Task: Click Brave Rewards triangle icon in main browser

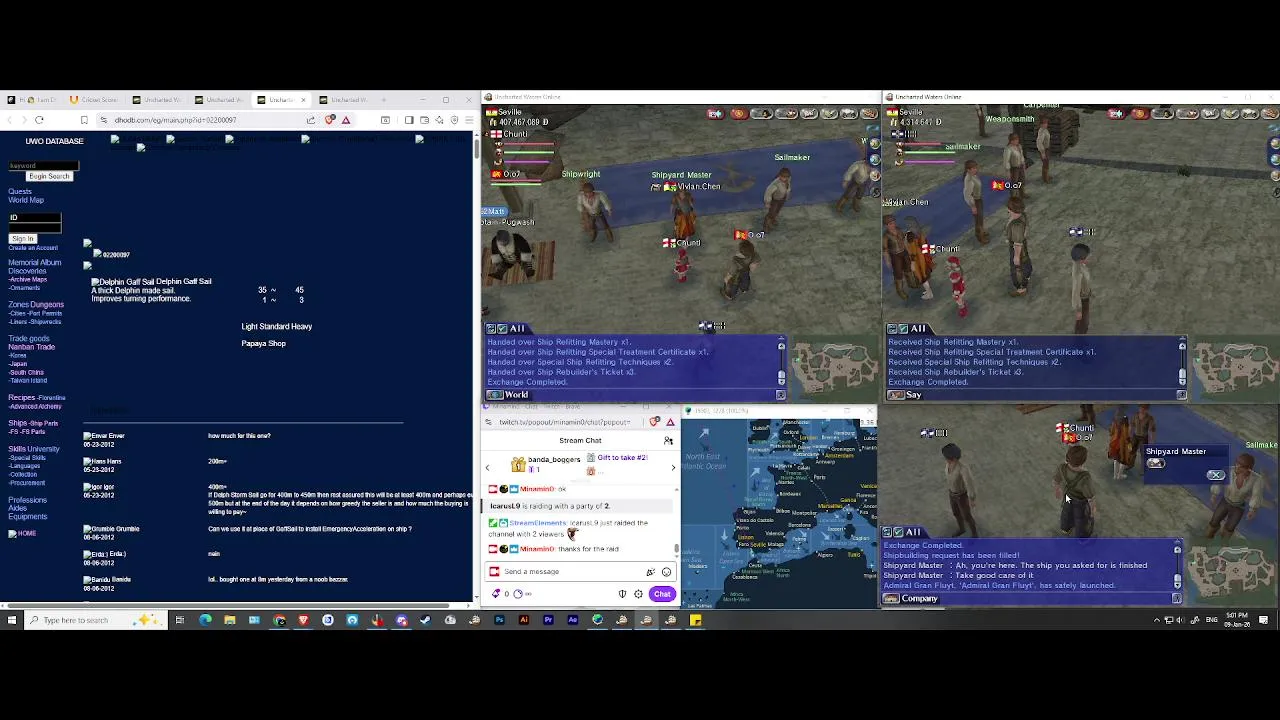Action: click(x=346, y=120)
